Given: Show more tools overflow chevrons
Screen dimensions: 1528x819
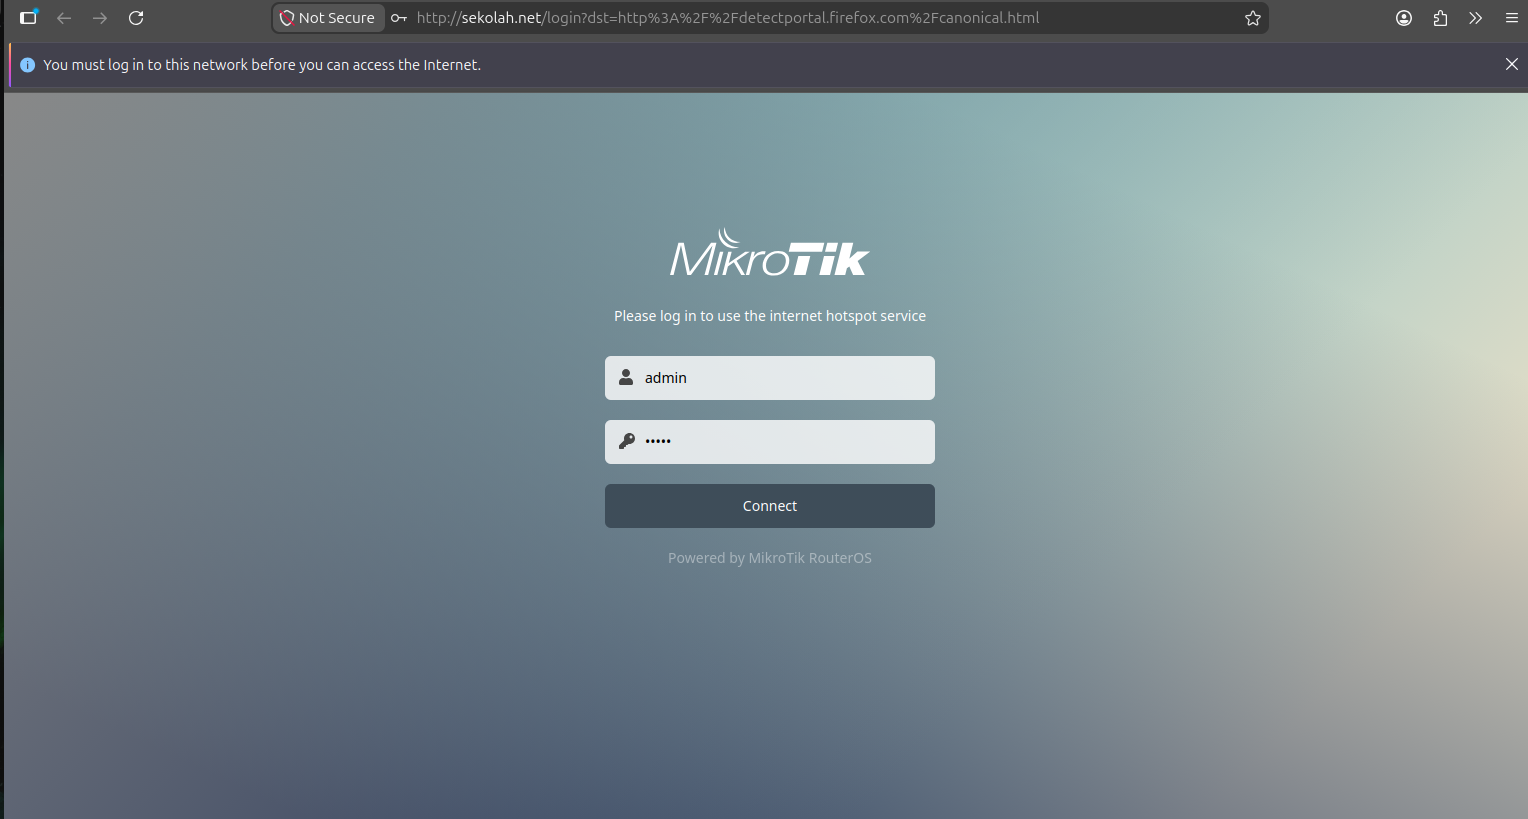Looking at the screenshot, I should pyautogui.click(x=1476, y=18).
